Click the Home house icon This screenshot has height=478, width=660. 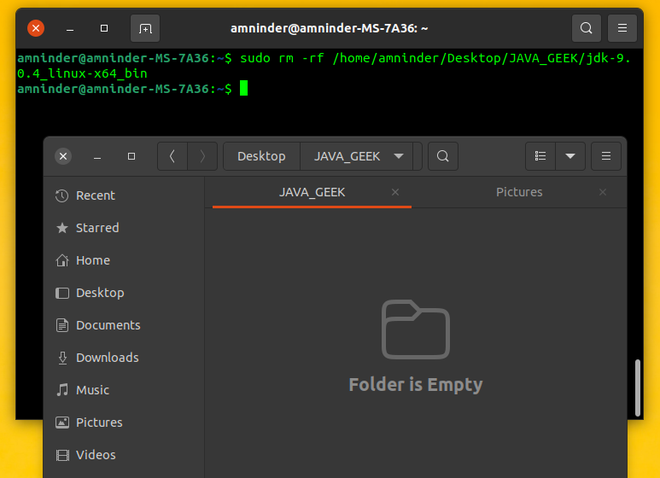tap(62, 260)
